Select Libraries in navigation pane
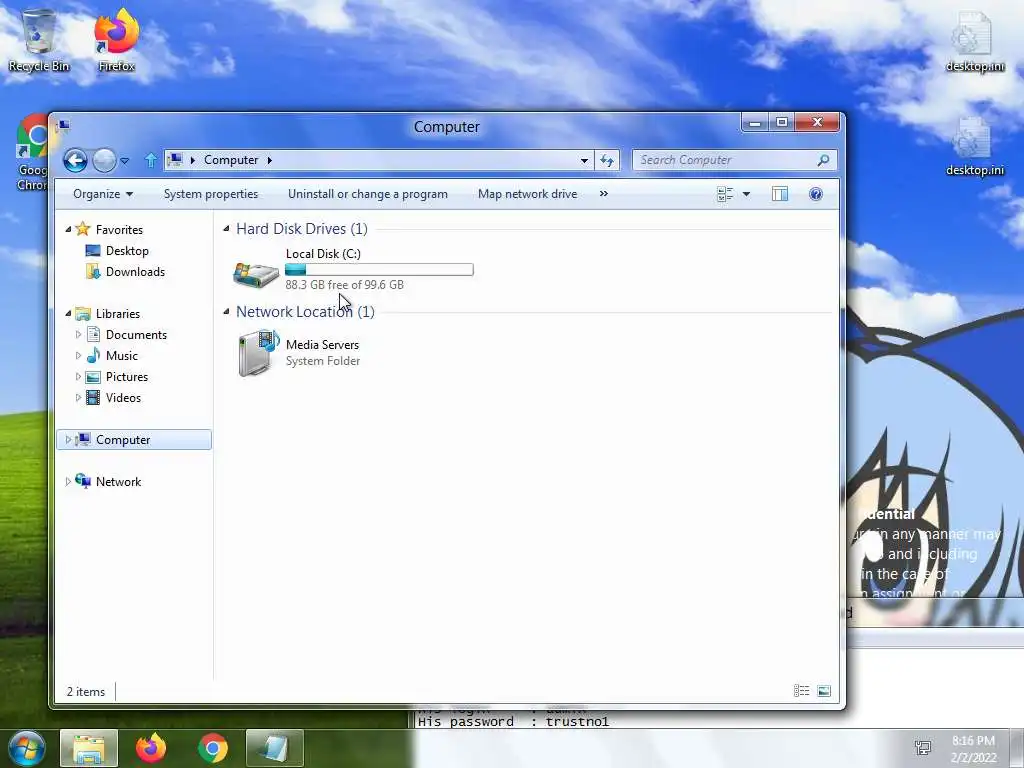Viewport: 1024px width, 768px height. click(x=118, y=313)
